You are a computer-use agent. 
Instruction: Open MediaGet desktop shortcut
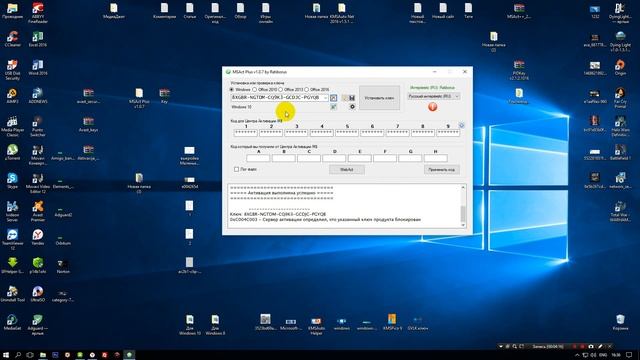click(12, 322)
